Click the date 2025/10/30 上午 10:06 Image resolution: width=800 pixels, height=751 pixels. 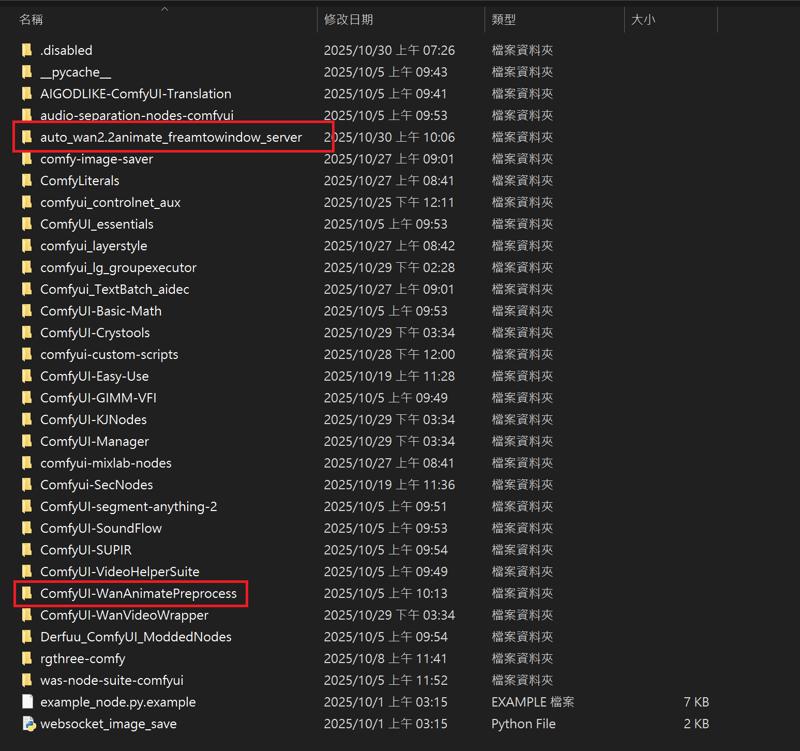(389, 137)
